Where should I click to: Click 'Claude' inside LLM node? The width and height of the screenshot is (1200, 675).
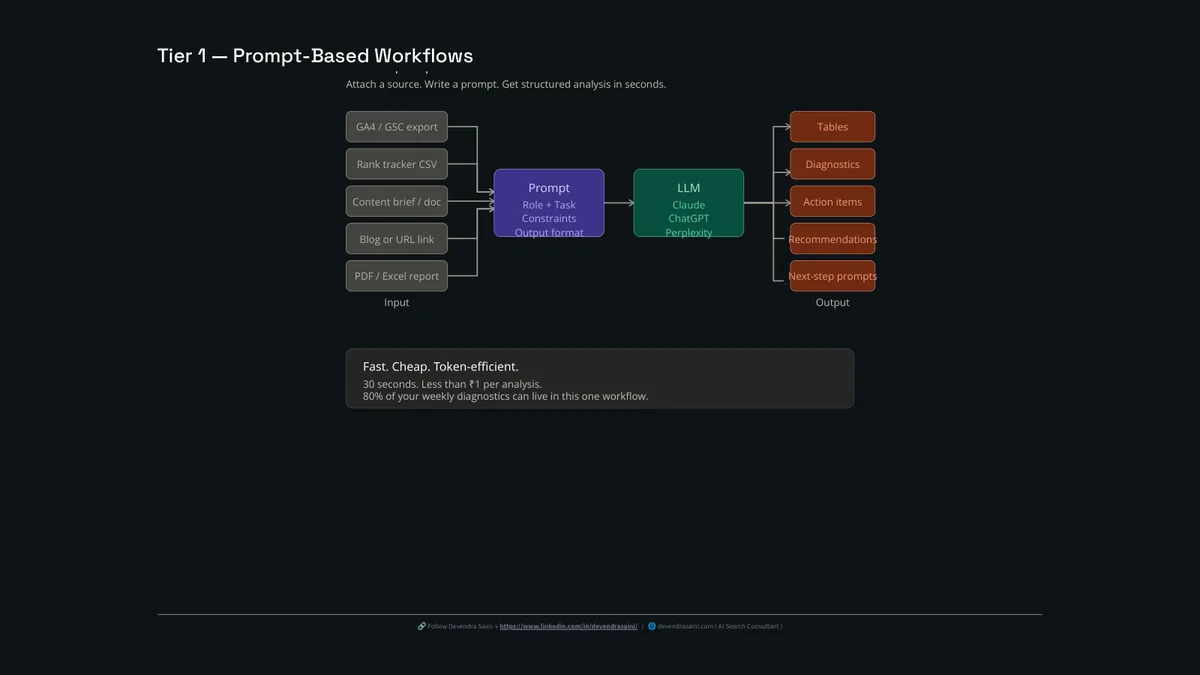(688, 205)
